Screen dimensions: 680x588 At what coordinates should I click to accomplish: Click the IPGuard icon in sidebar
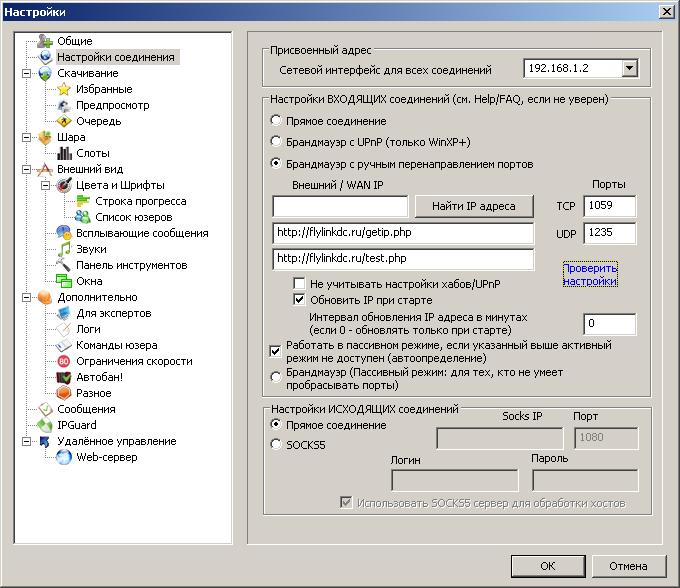(44, 425)
